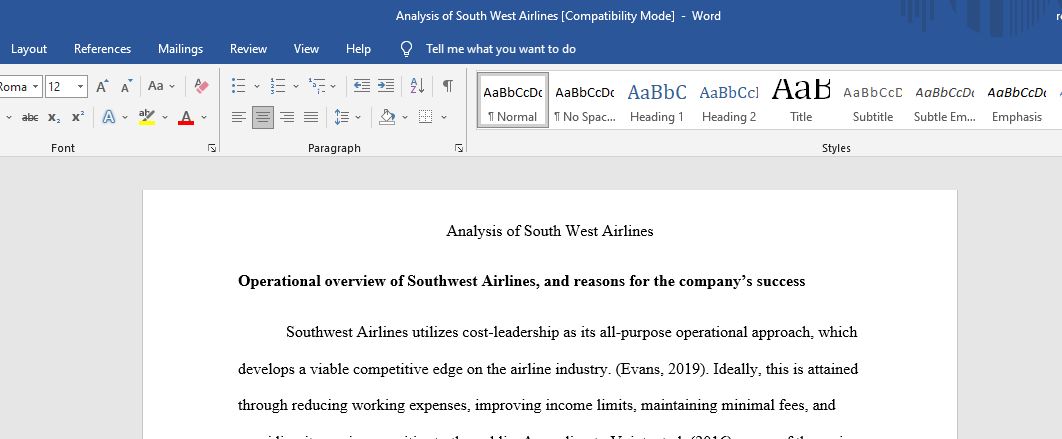The height and width of the screenshot is (439, 1062).
Task: Open font name dropdown arrow
Action: click(x=36, y=86)
